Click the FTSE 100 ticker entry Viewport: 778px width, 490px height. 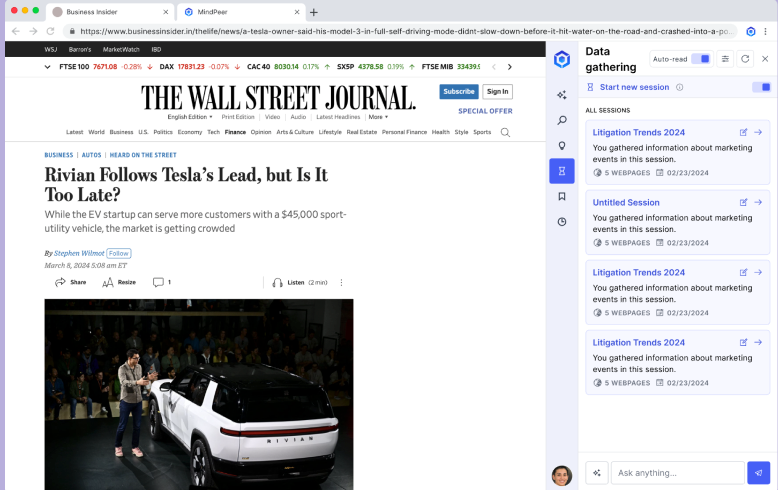click(105, 67)
